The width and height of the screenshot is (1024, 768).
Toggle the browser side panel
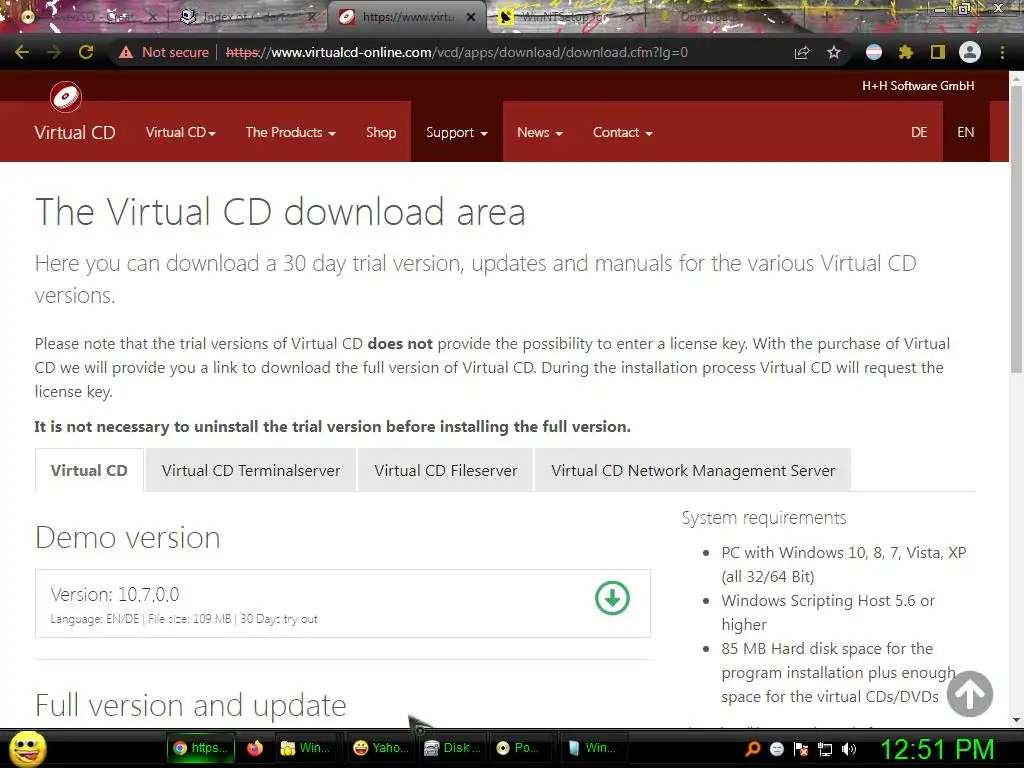tap(938, 52)
